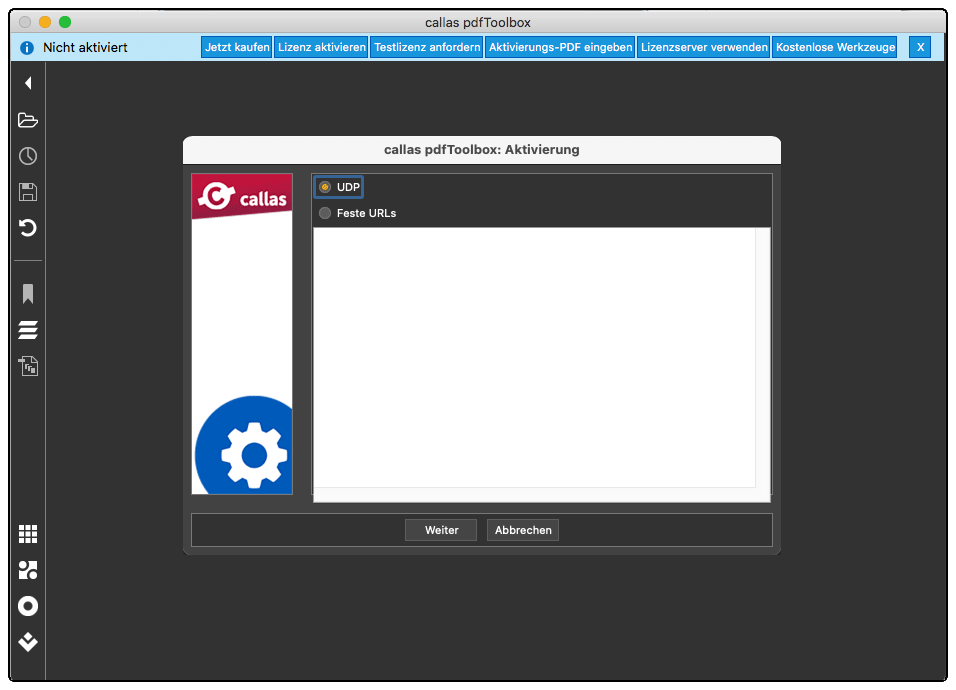Click Jetzt kaufen in the notification bar
The width and height of the screenshot is (956, 690).
(x=237, y=47)
